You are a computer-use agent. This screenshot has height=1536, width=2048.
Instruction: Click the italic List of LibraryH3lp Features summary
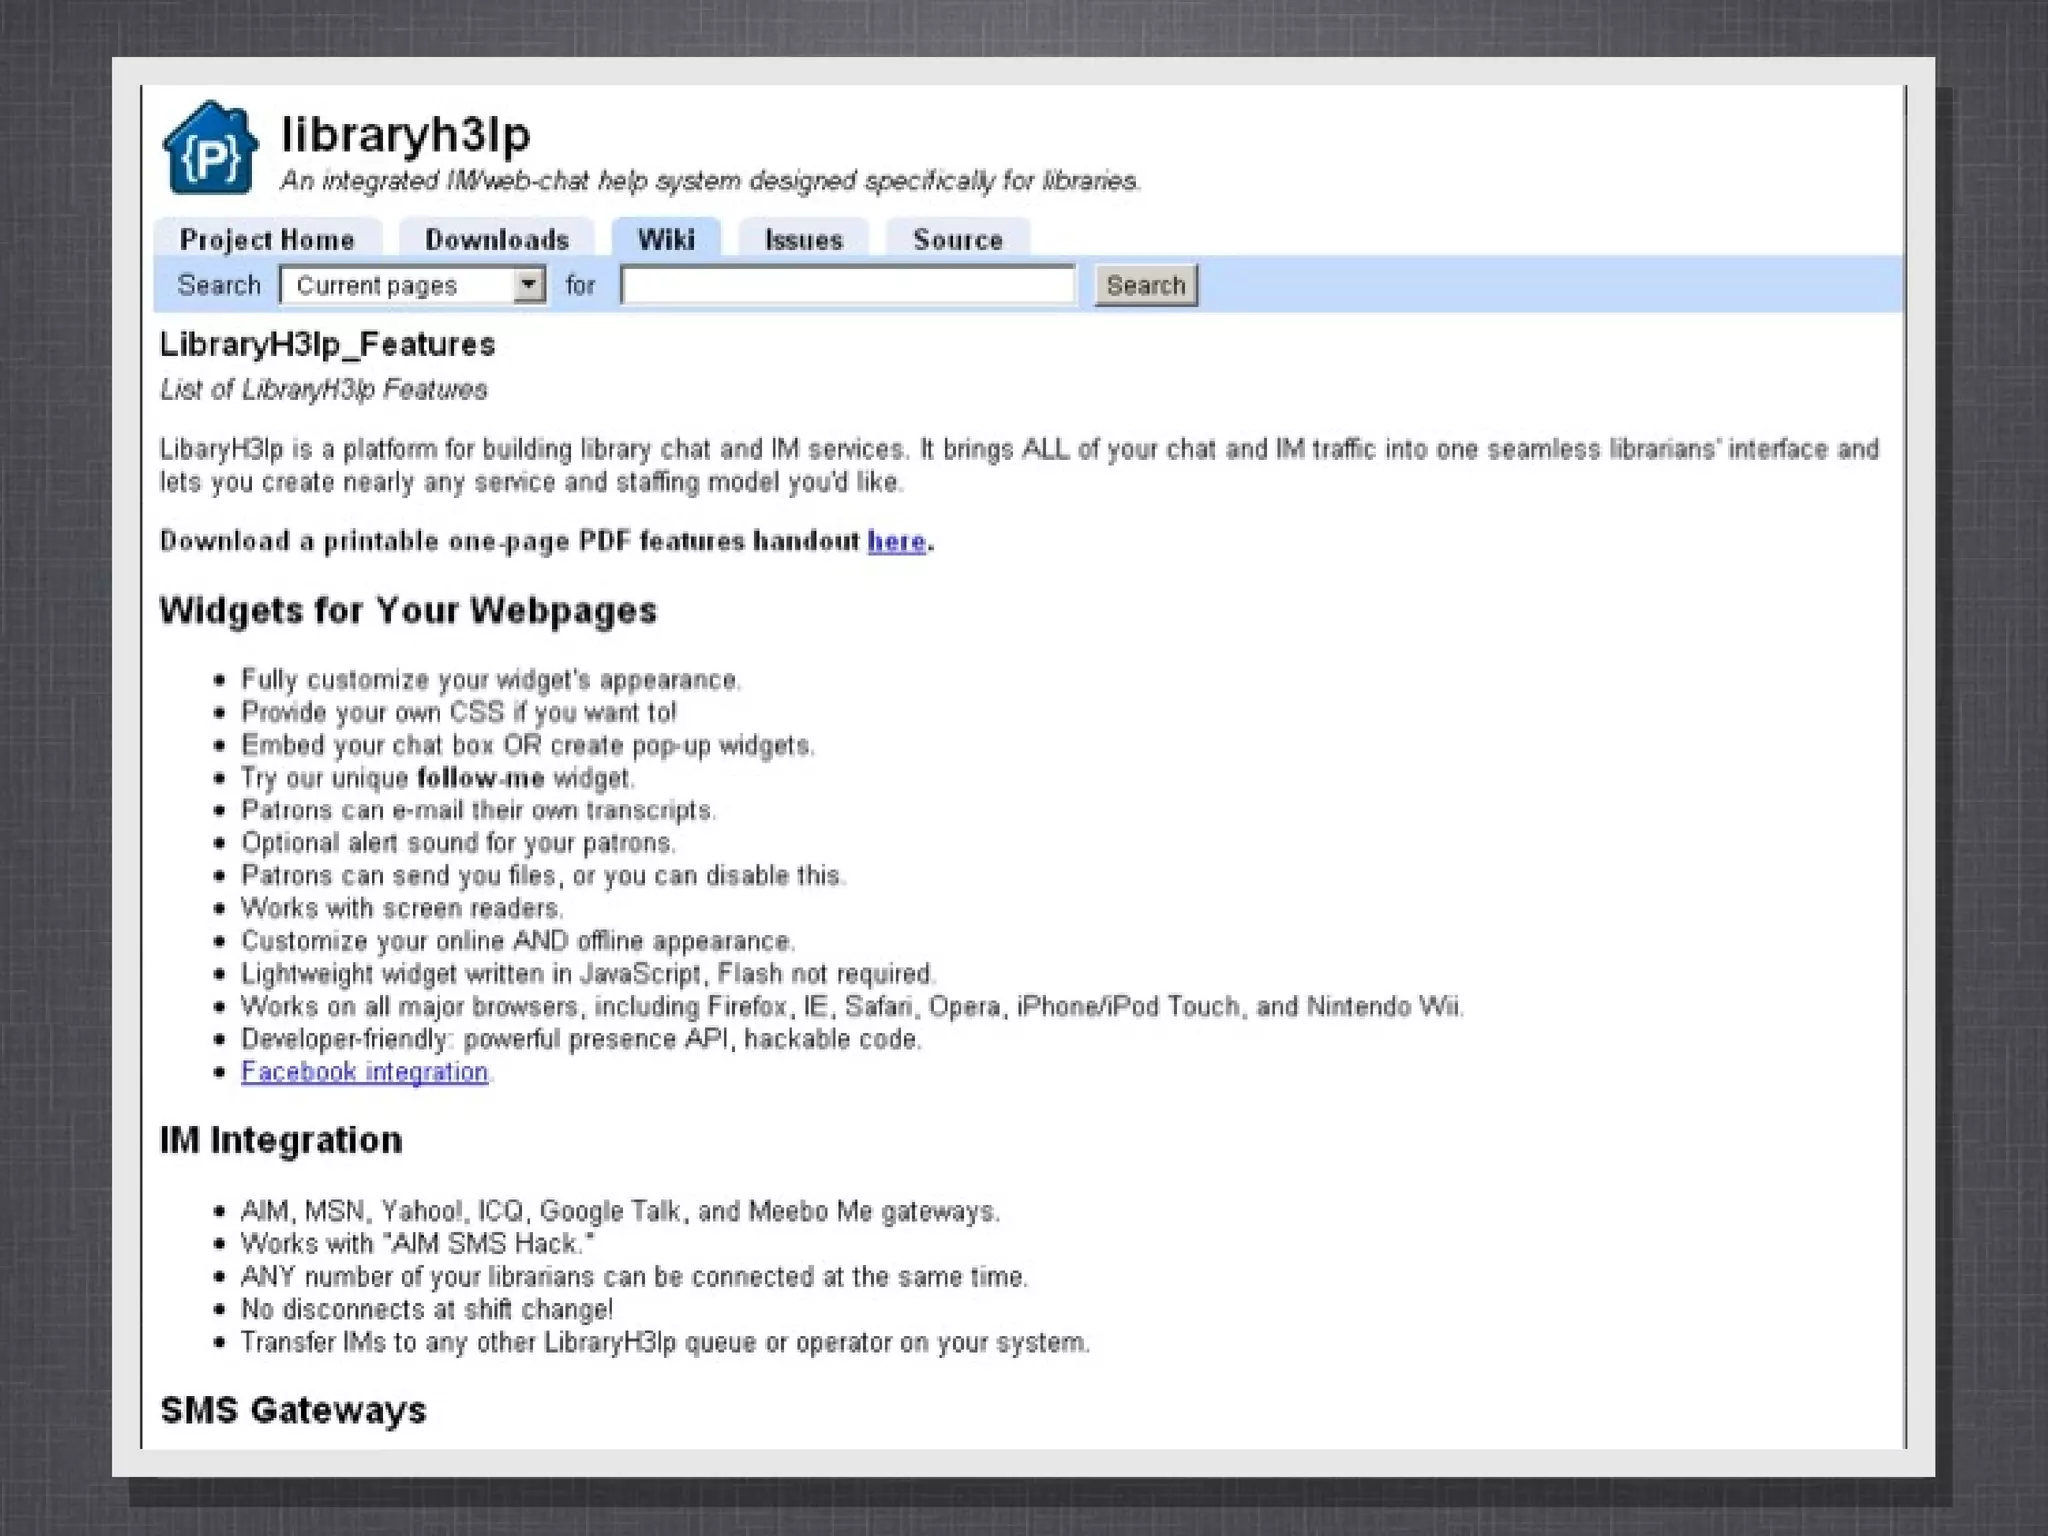click(323, 390)
